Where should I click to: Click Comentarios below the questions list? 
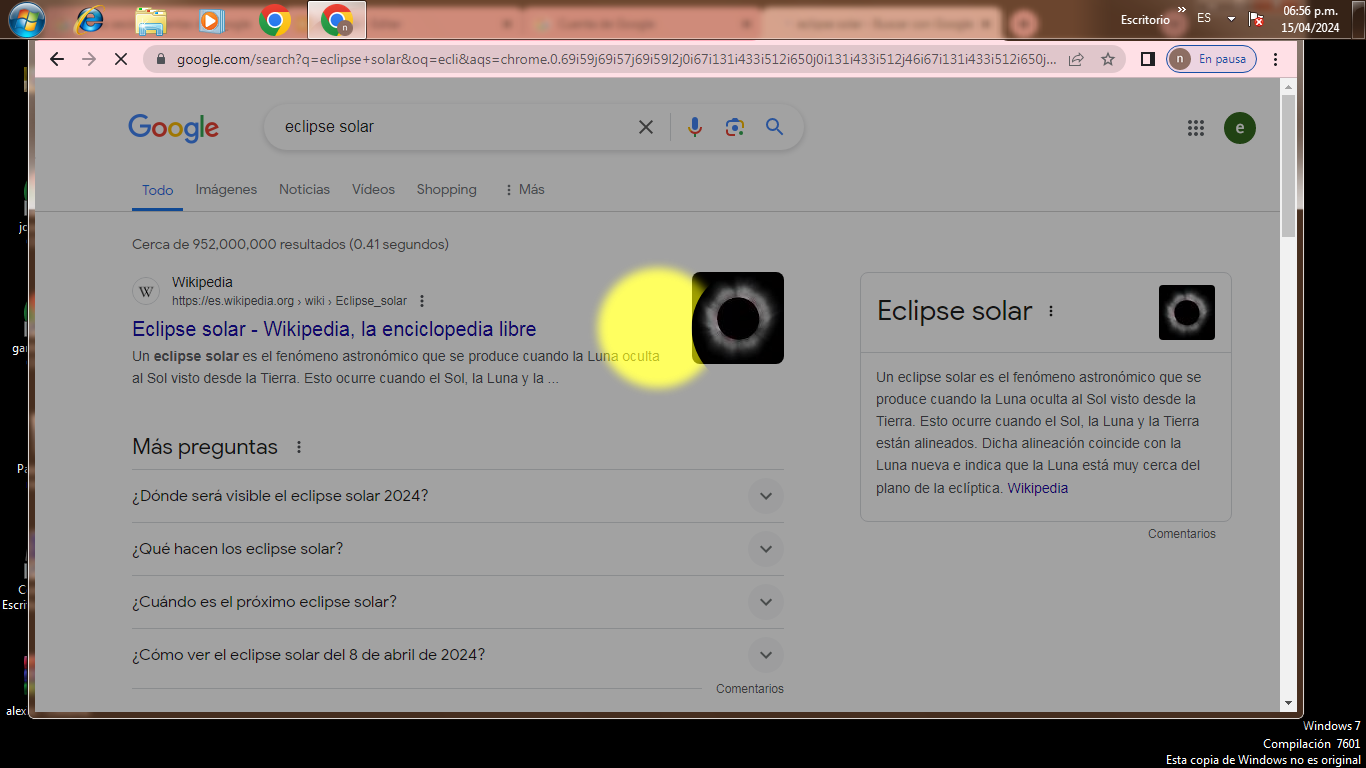750,689
